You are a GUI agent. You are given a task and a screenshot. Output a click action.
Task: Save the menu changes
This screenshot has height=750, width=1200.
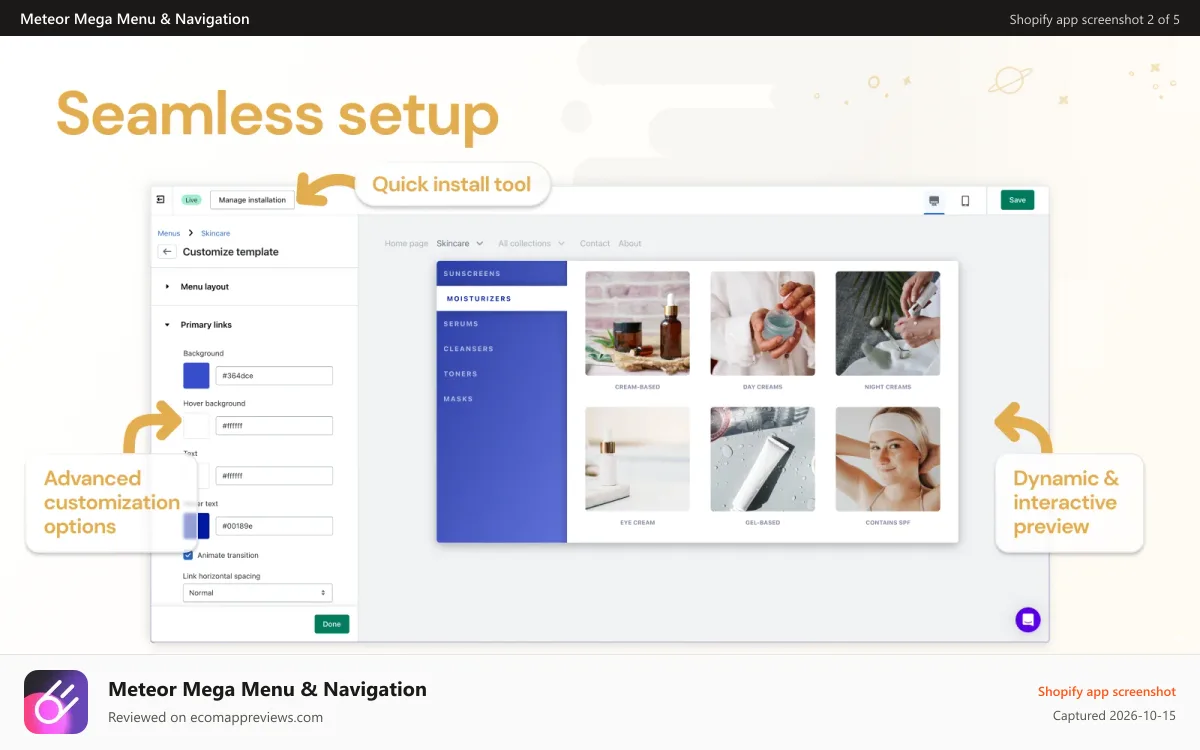click(1017, 200)
